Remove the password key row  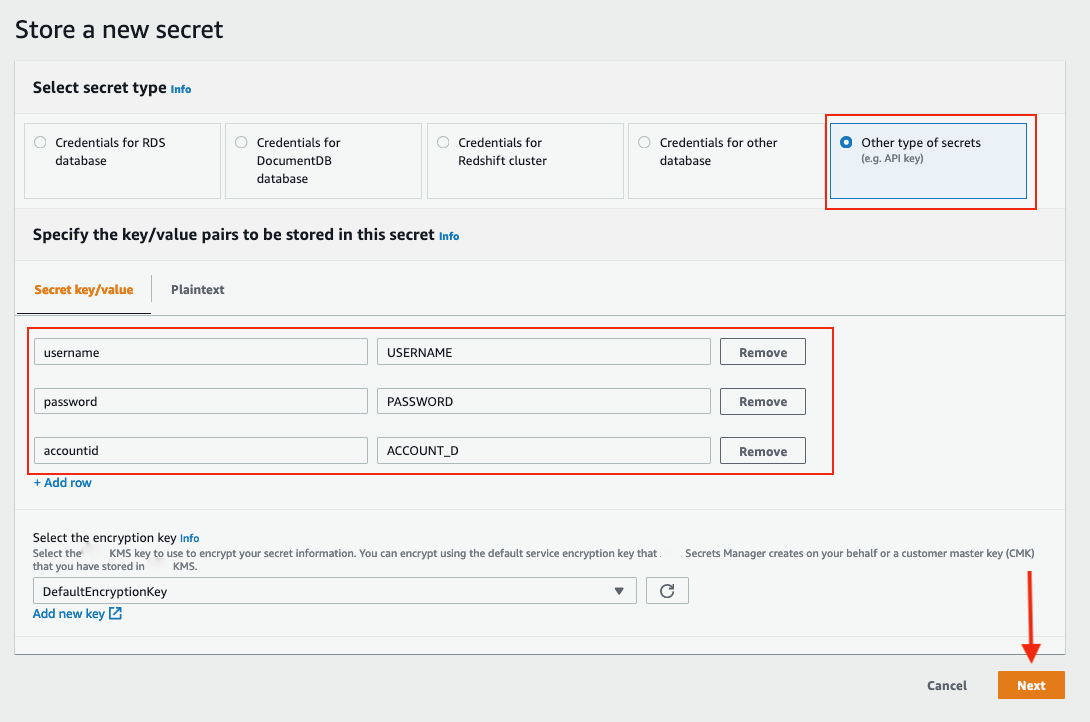pos(762,402)
